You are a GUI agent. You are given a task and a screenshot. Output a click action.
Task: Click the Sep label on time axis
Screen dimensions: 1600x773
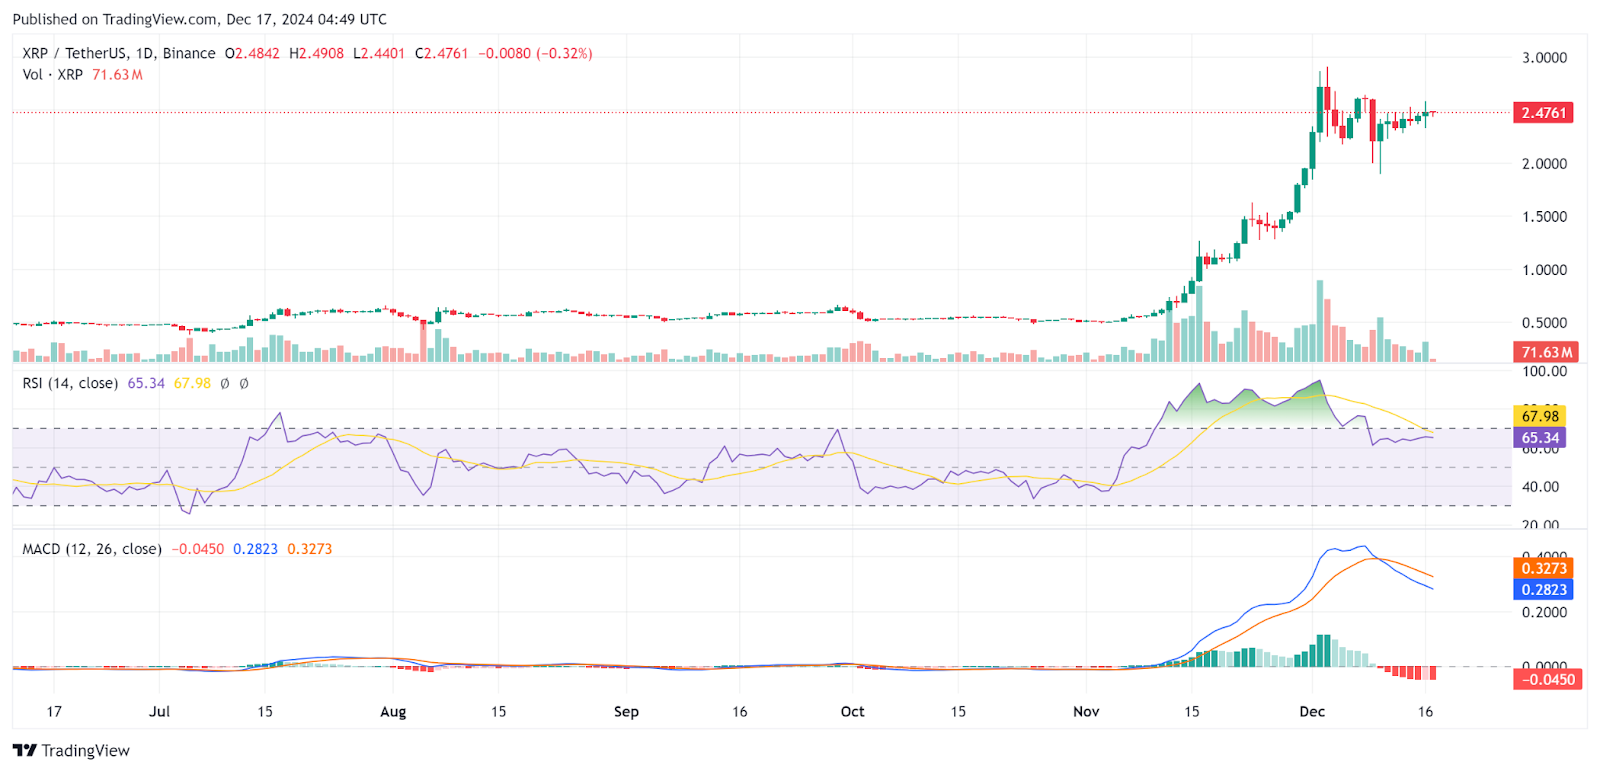[626, 712]
